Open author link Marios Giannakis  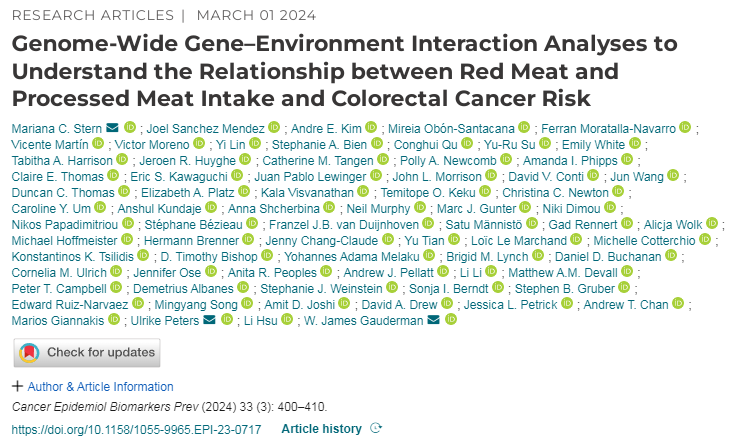[58, 321]
